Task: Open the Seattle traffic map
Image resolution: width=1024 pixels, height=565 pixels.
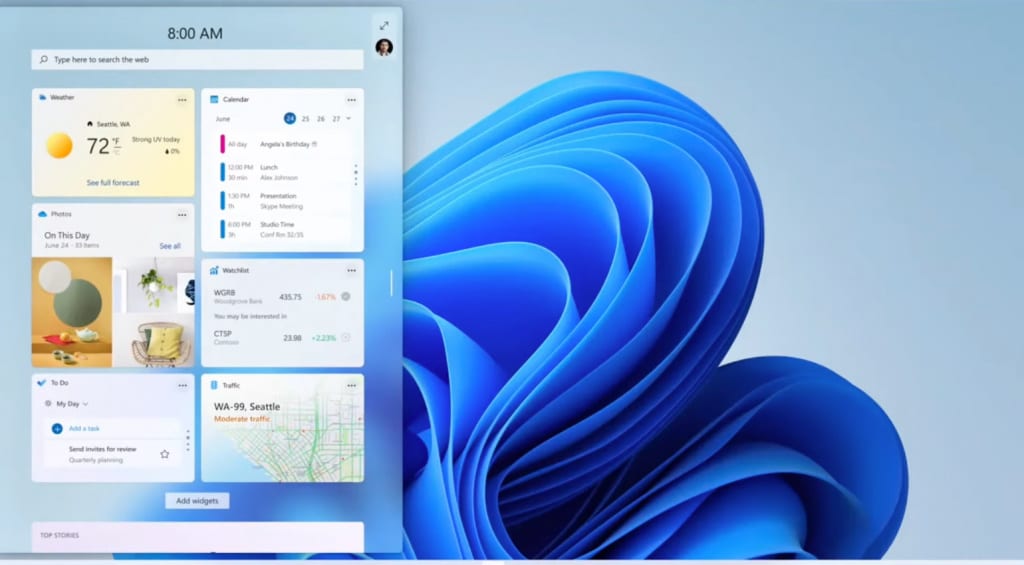Action: point(282,428)
